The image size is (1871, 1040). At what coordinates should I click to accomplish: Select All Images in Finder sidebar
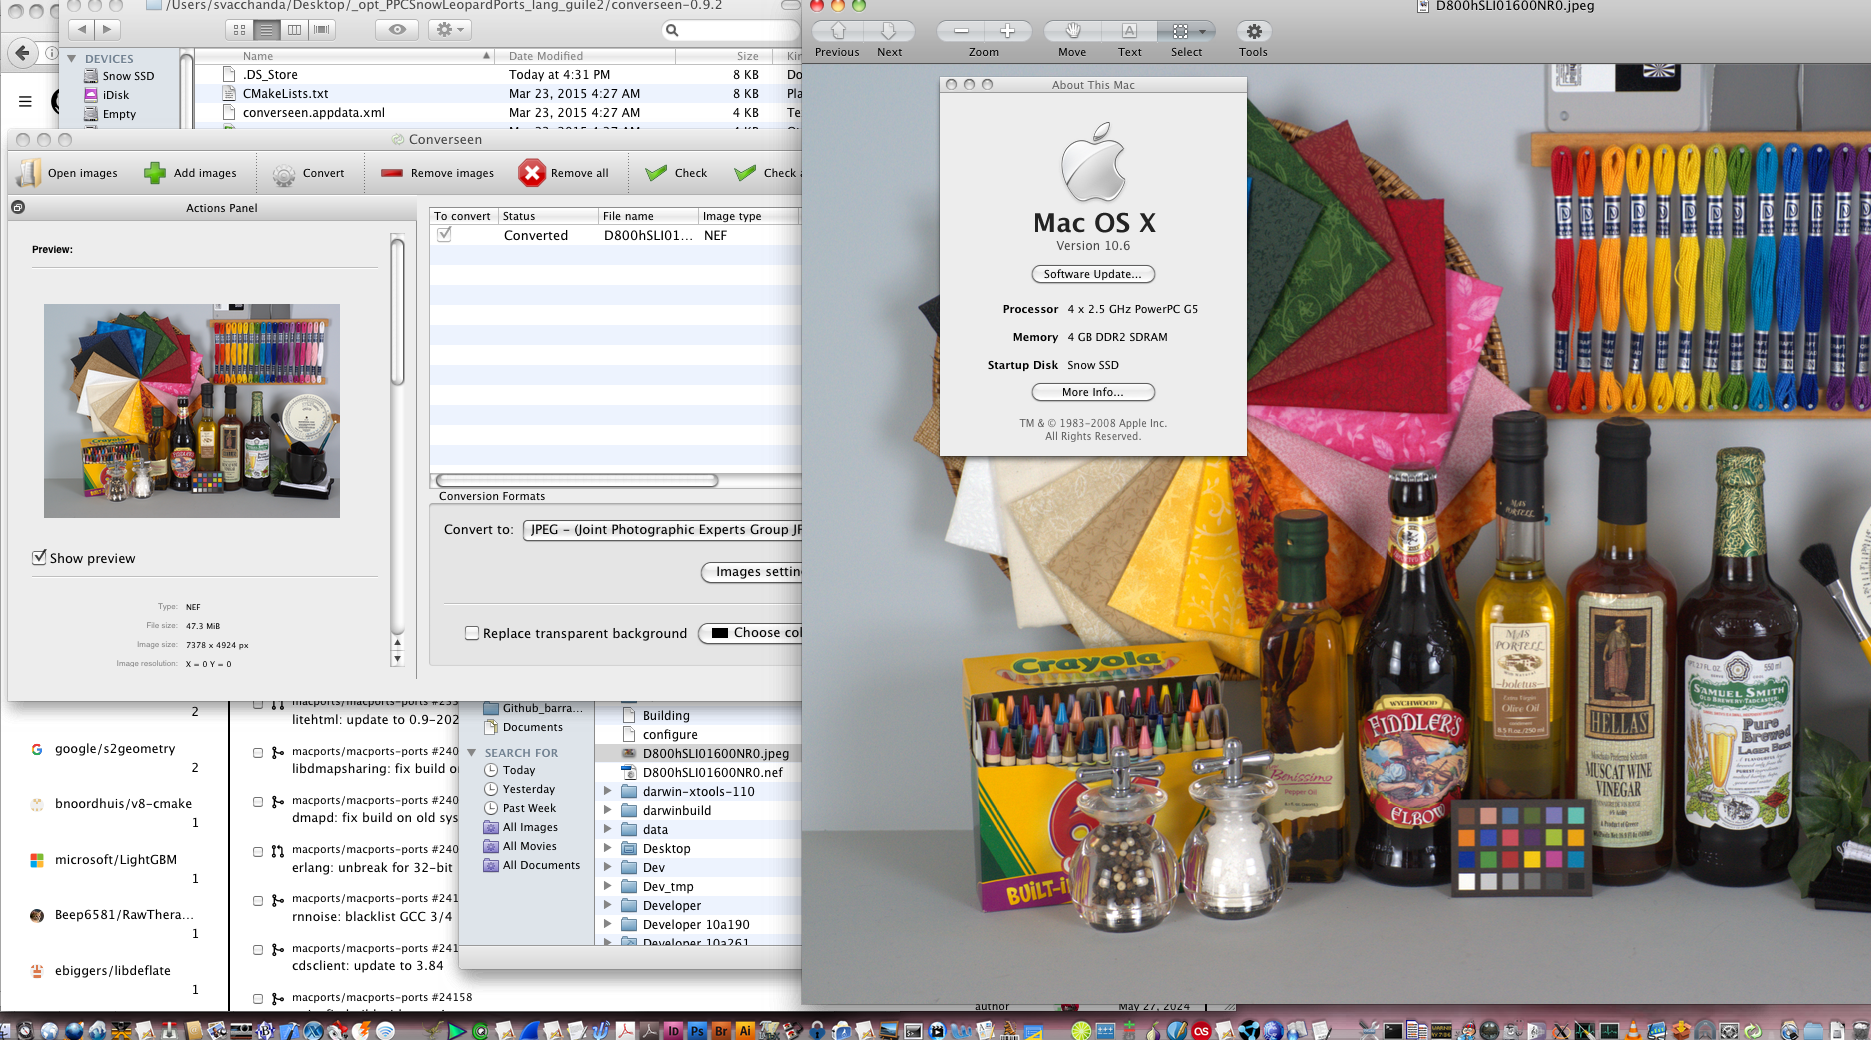click(x=530, y=827)
